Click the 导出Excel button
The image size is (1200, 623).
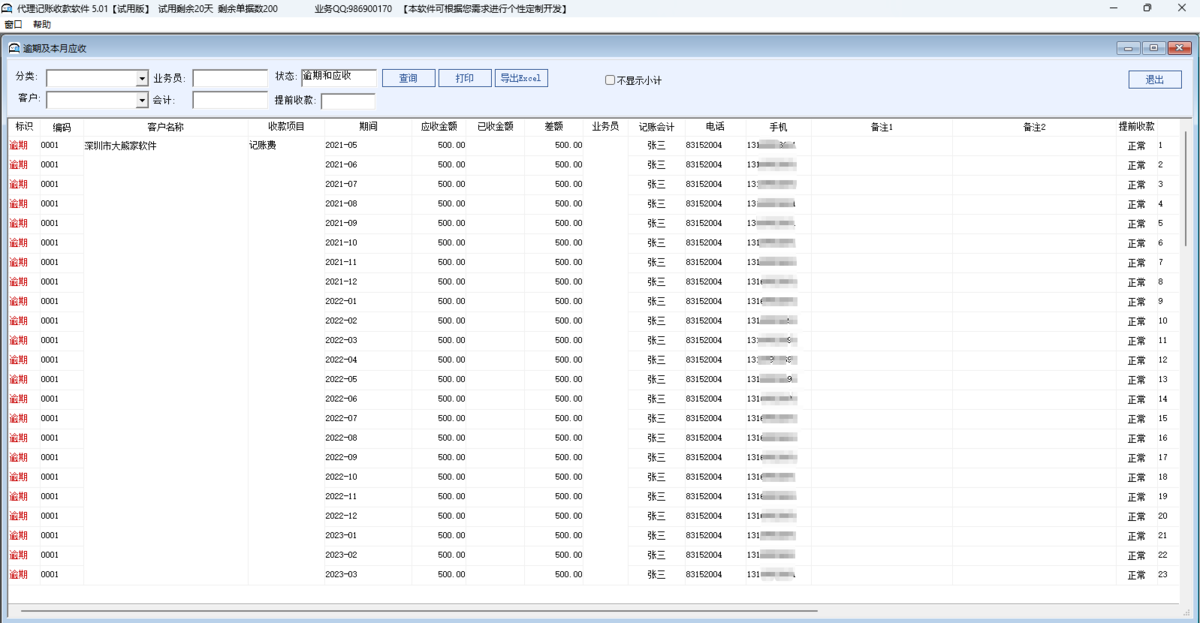click(x=521, y=78)
